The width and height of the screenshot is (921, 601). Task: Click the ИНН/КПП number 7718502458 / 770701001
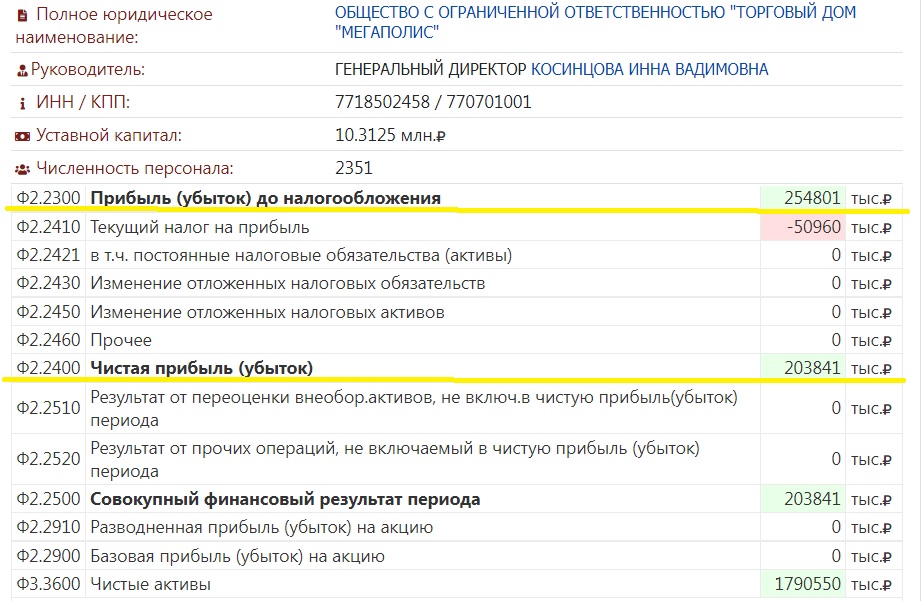pos(433,102)
